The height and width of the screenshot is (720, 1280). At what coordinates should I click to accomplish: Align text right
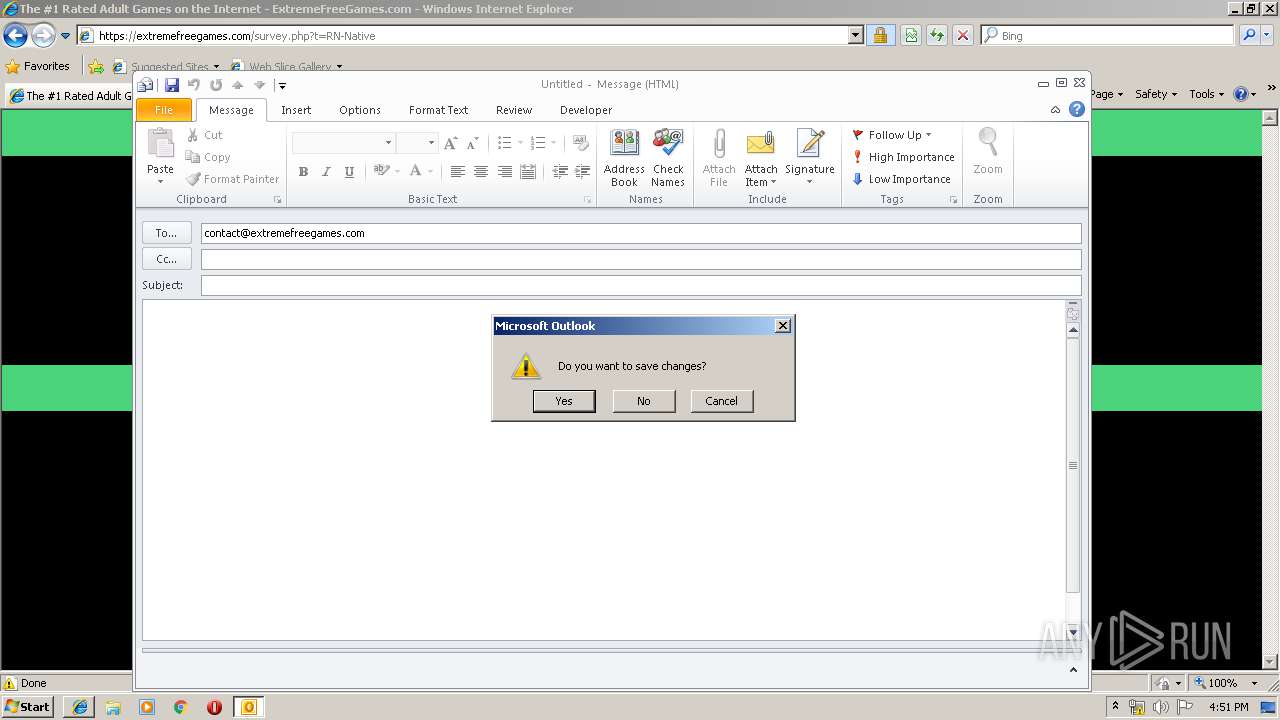504,172
